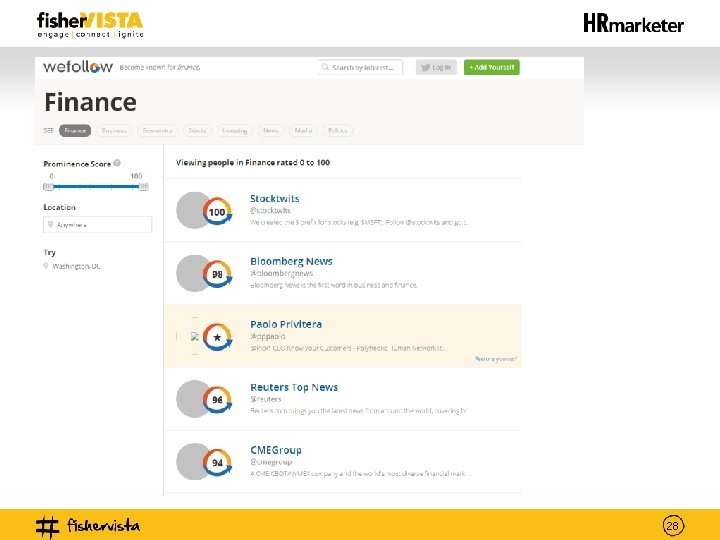
Task: Open CMEGroup profile avatar
Action: [x=193, y=461]
